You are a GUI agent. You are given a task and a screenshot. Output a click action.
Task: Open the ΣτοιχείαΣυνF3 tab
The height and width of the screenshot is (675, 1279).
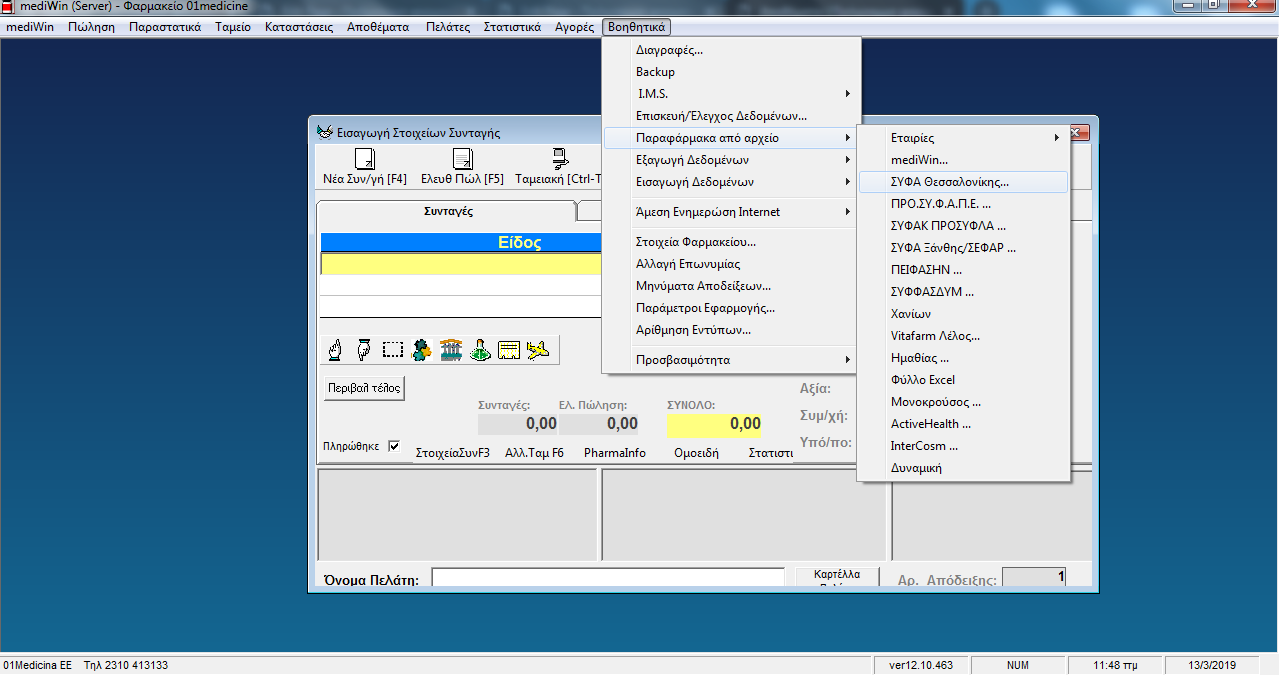(x=452, y=453)
